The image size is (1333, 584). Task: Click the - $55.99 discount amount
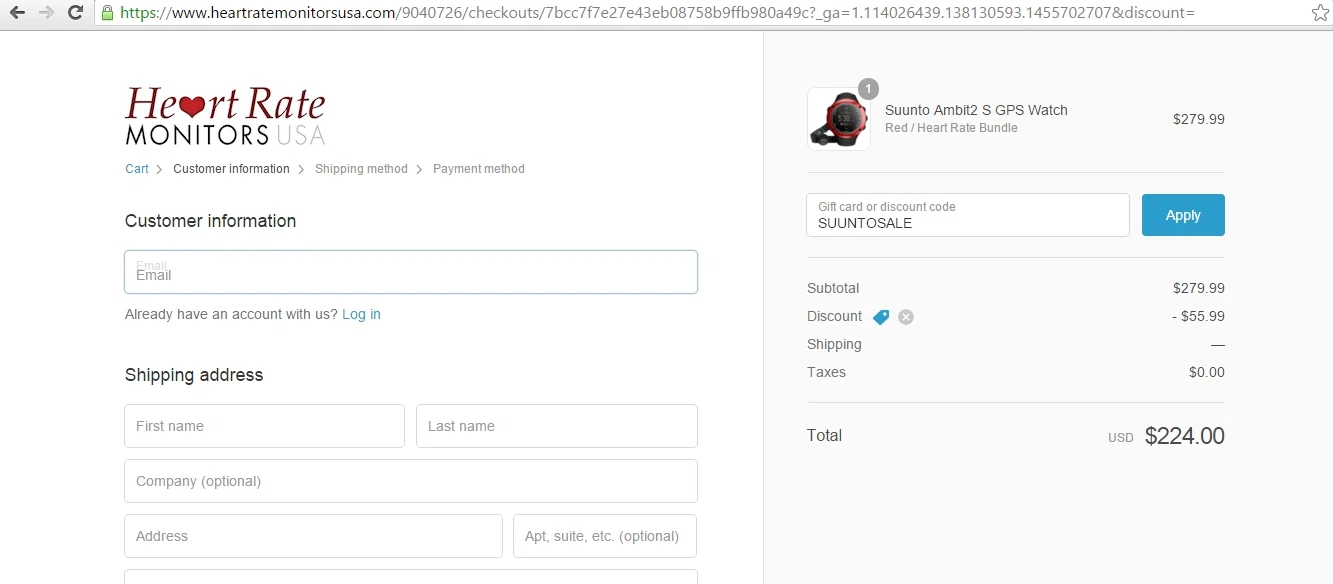click(1198, 316)
